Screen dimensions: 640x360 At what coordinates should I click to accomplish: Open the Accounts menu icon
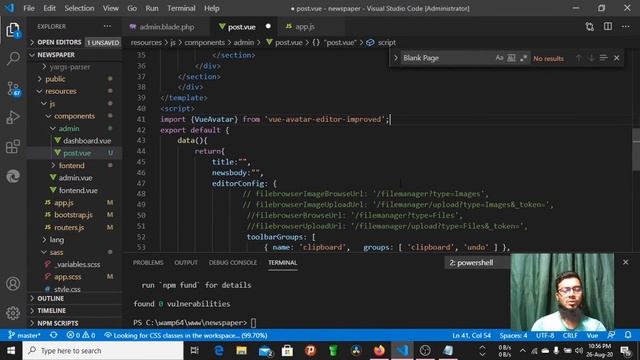point(13,283)
